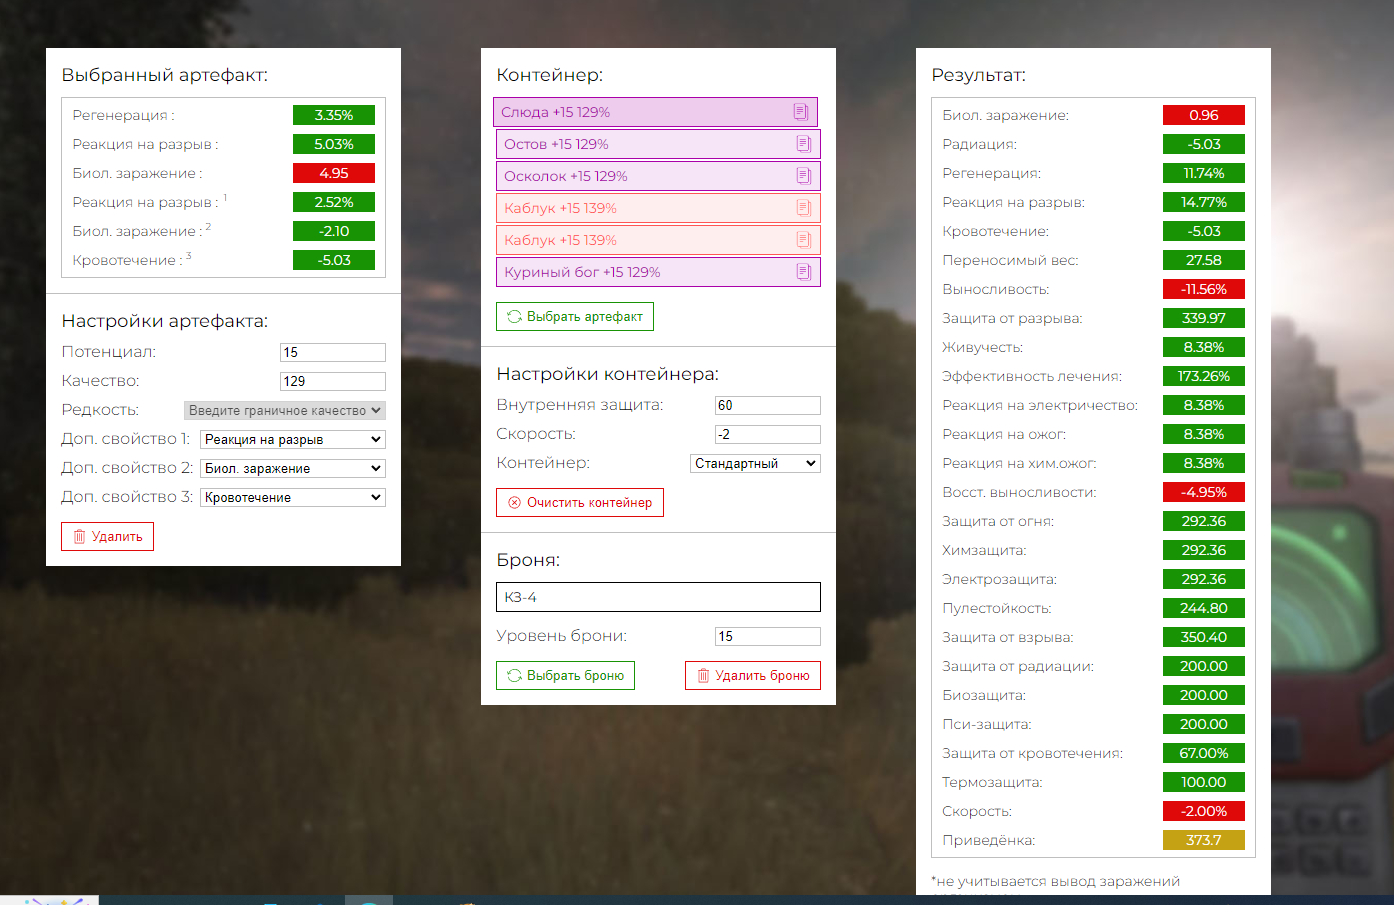Copy icon on Куриный бог +15 129% row
Viewport: 1394px width, 905px height.
coord(803,272)
